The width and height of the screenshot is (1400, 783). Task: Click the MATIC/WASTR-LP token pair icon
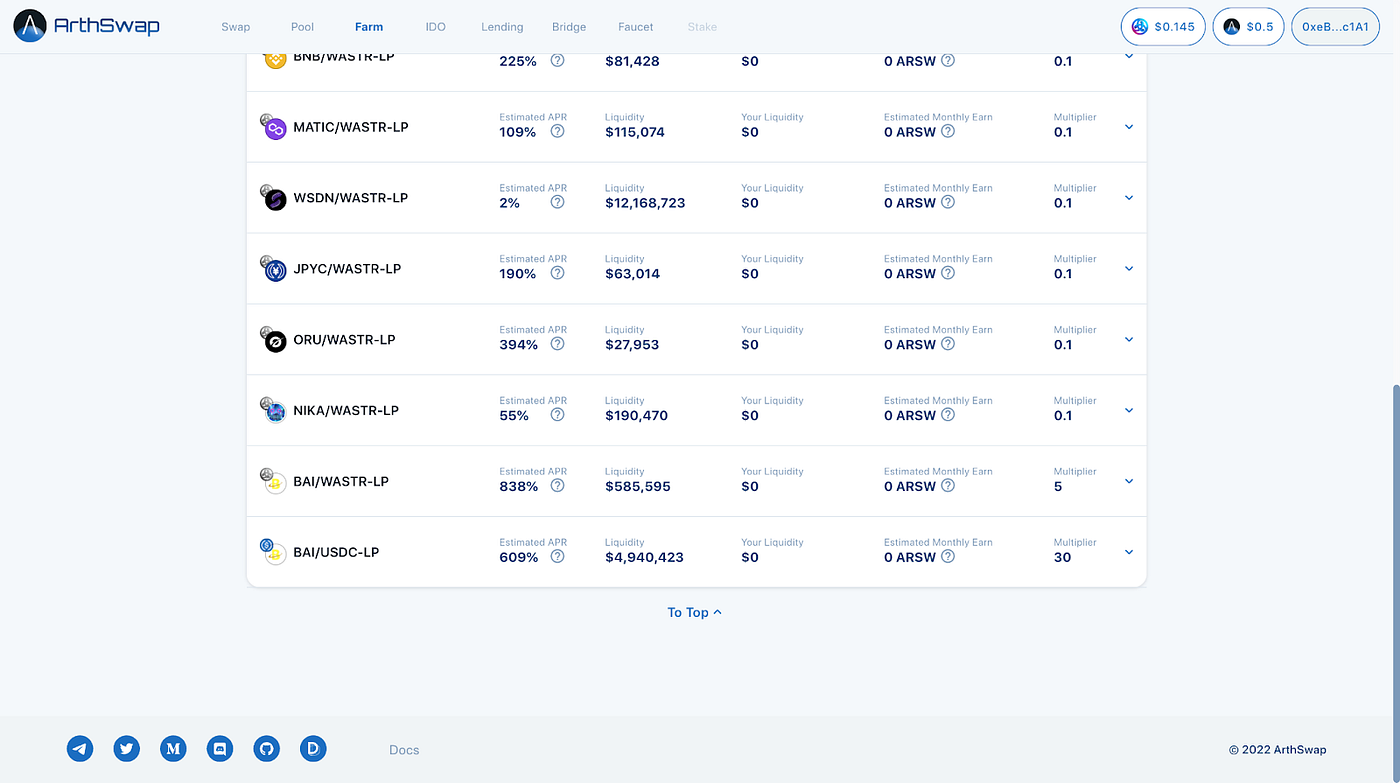(273, 127)
